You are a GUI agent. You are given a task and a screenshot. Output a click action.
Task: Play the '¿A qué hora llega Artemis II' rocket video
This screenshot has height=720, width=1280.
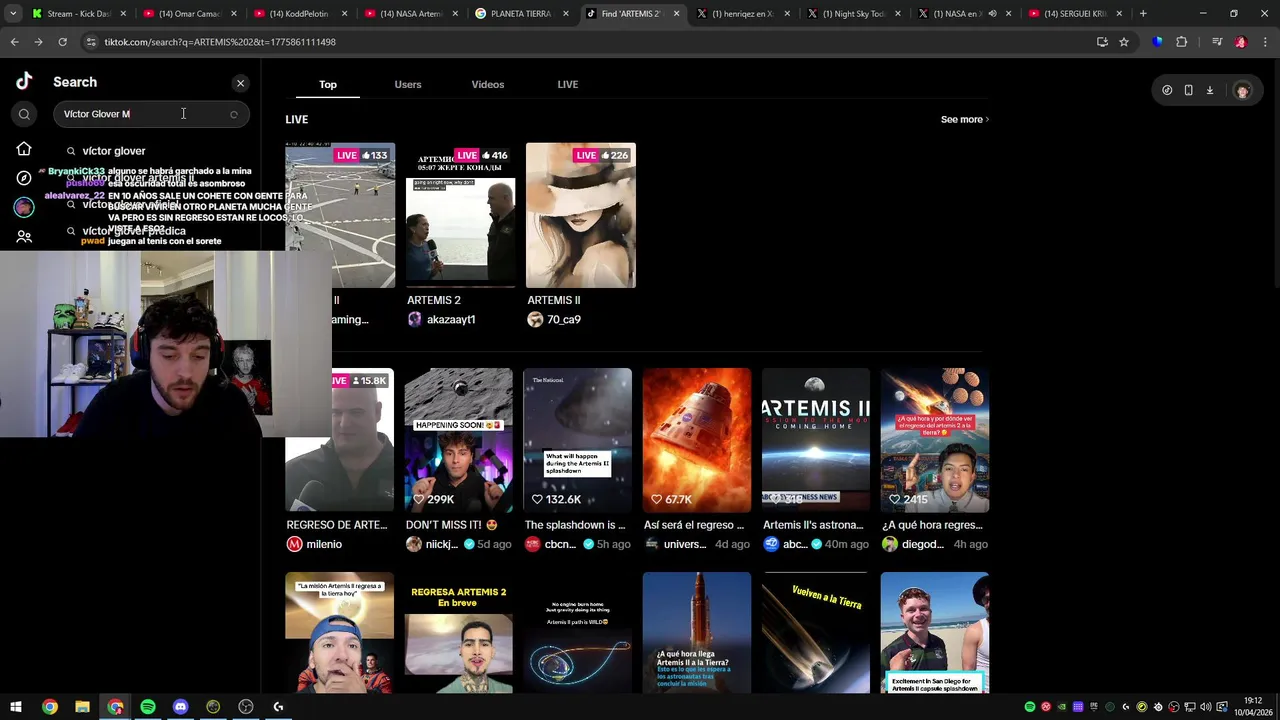tap(697, 633)
